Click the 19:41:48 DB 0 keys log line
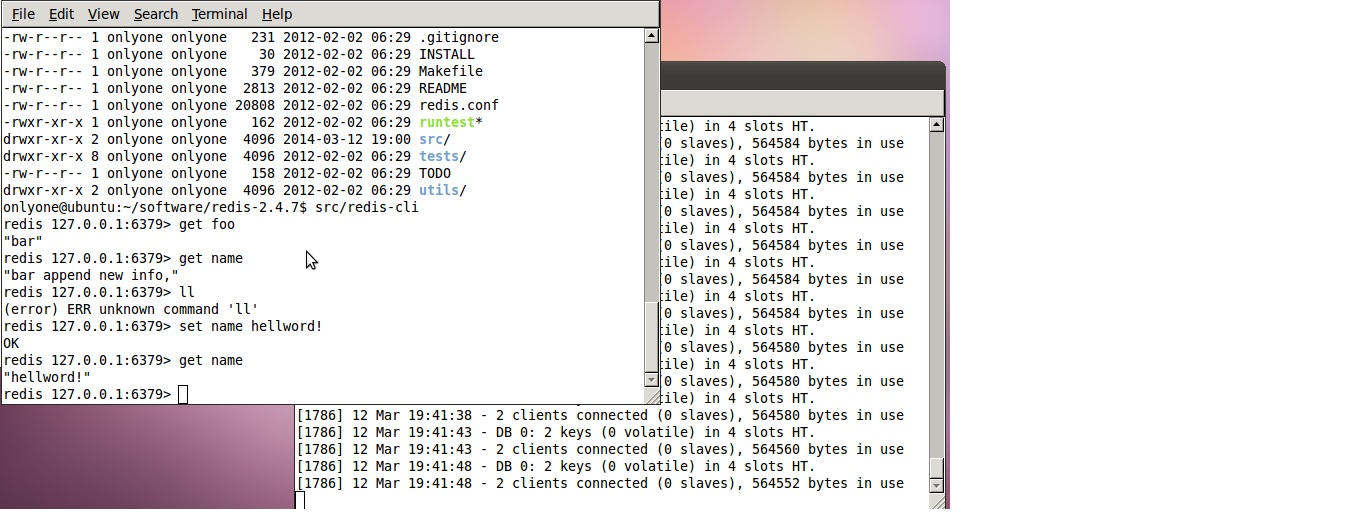 [556, 466]
